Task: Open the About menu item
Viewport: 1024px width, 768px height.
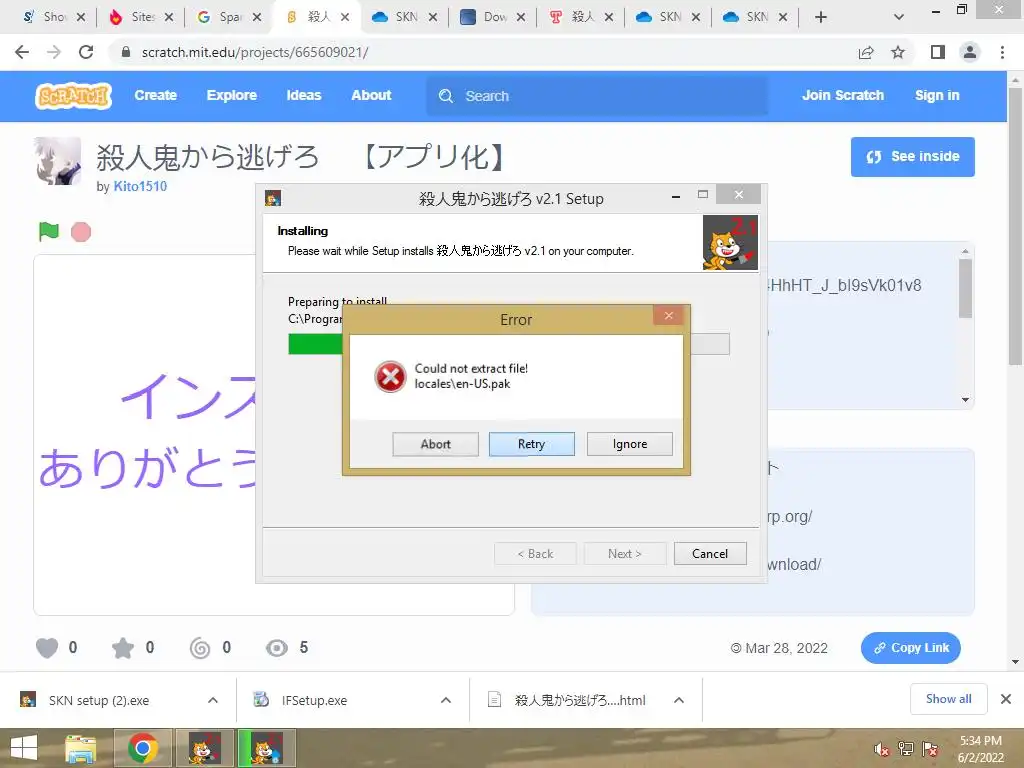Action: coord(372,95)
